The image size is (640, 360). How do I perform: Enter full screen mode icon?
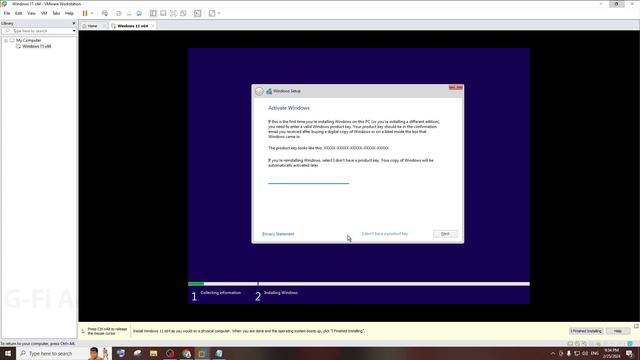pyautogui.click(x=173, y=13)
